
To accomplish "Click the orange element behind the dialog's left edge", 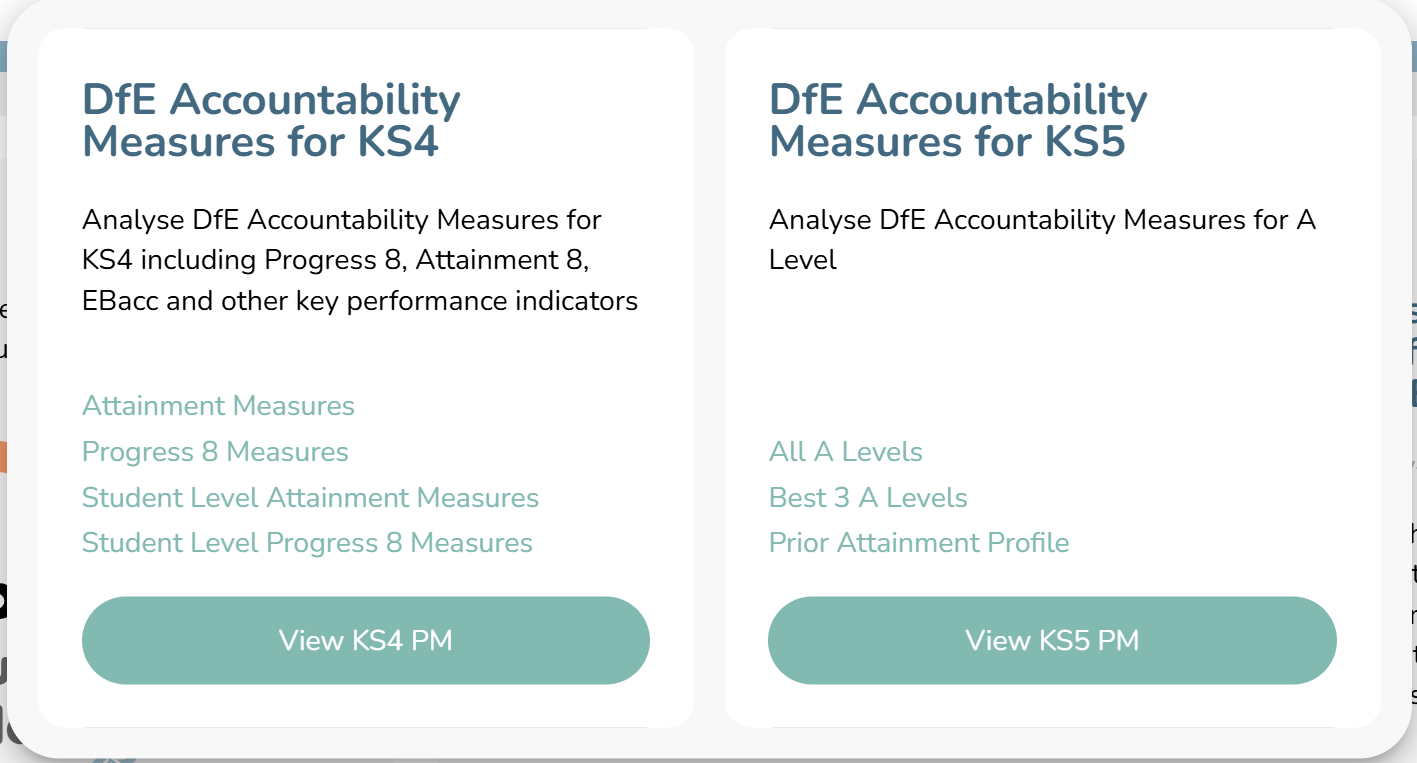I will point(3,456).
